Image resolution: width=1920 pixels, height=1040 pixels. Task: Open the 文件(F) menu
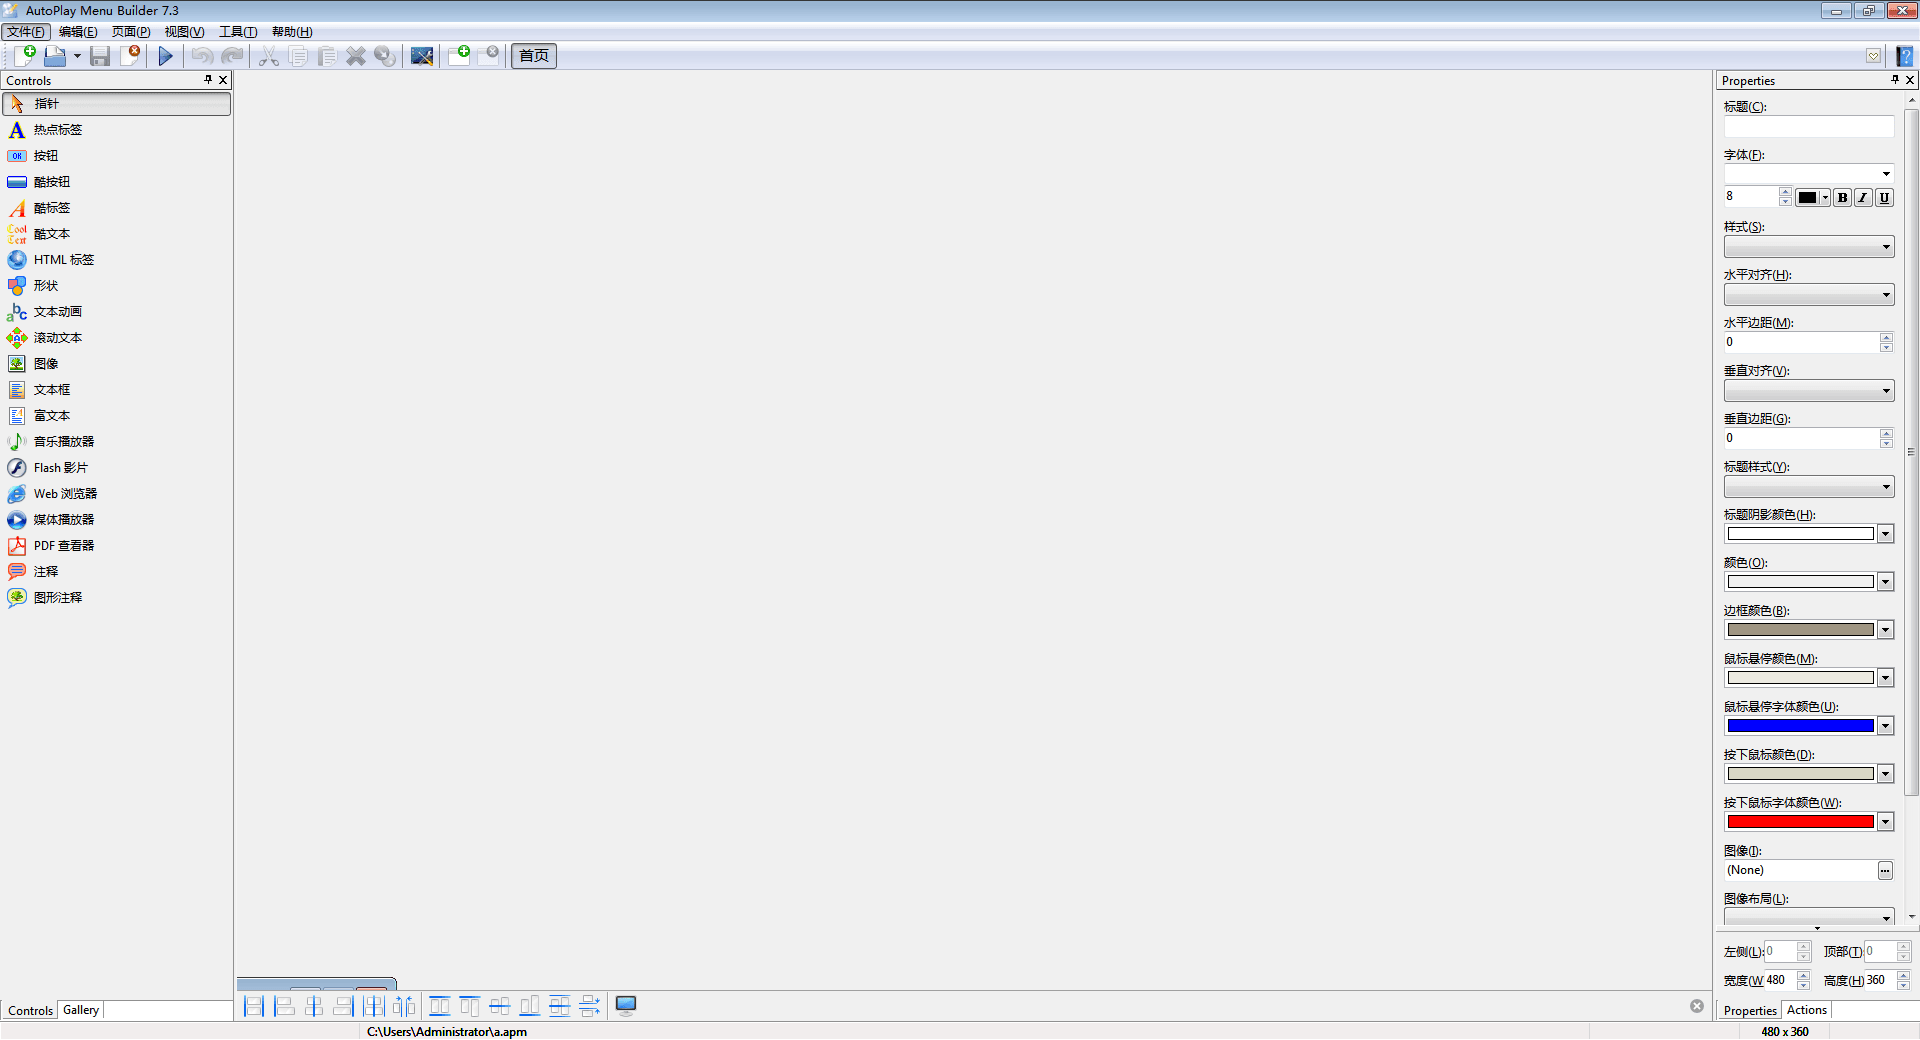click(x=26, y=32)
